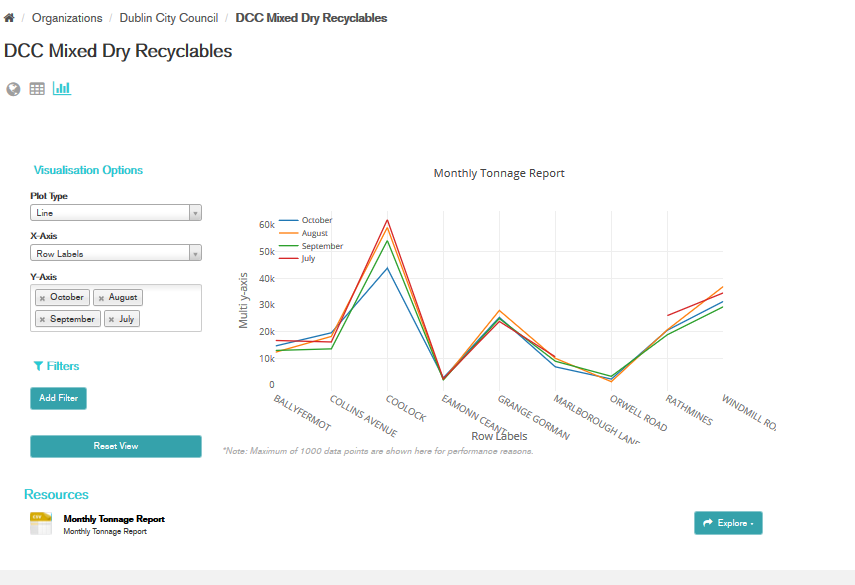
Task: Open Dublin City Council breadcrumb link
Action: pyautogui.click(x=168, y=18)
